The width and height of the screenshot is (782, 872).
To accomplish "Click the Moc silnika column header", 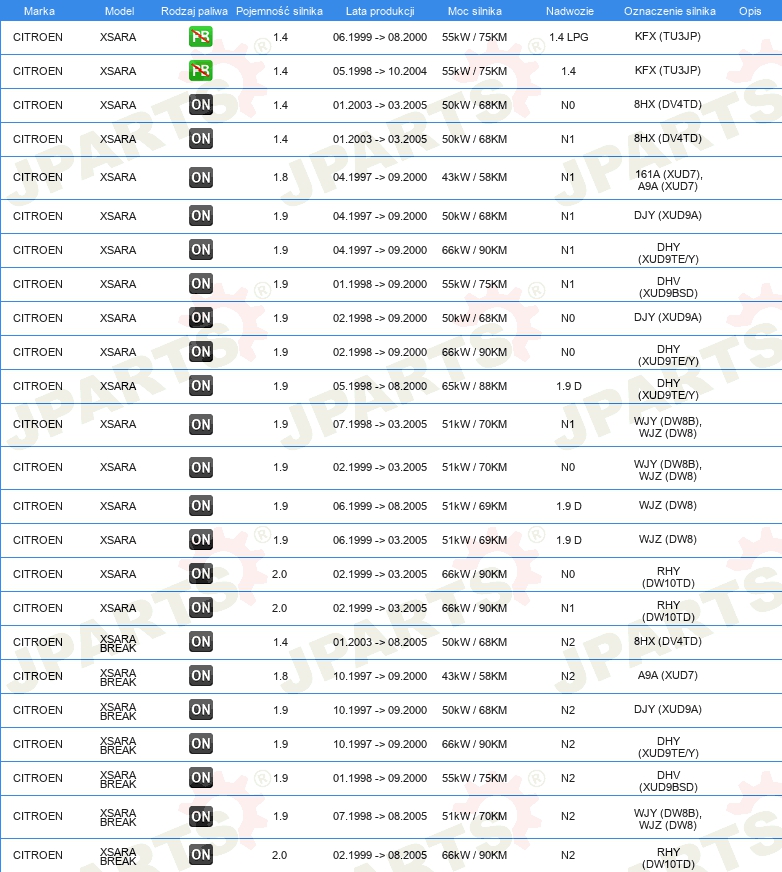I will [x=474, y=11].
